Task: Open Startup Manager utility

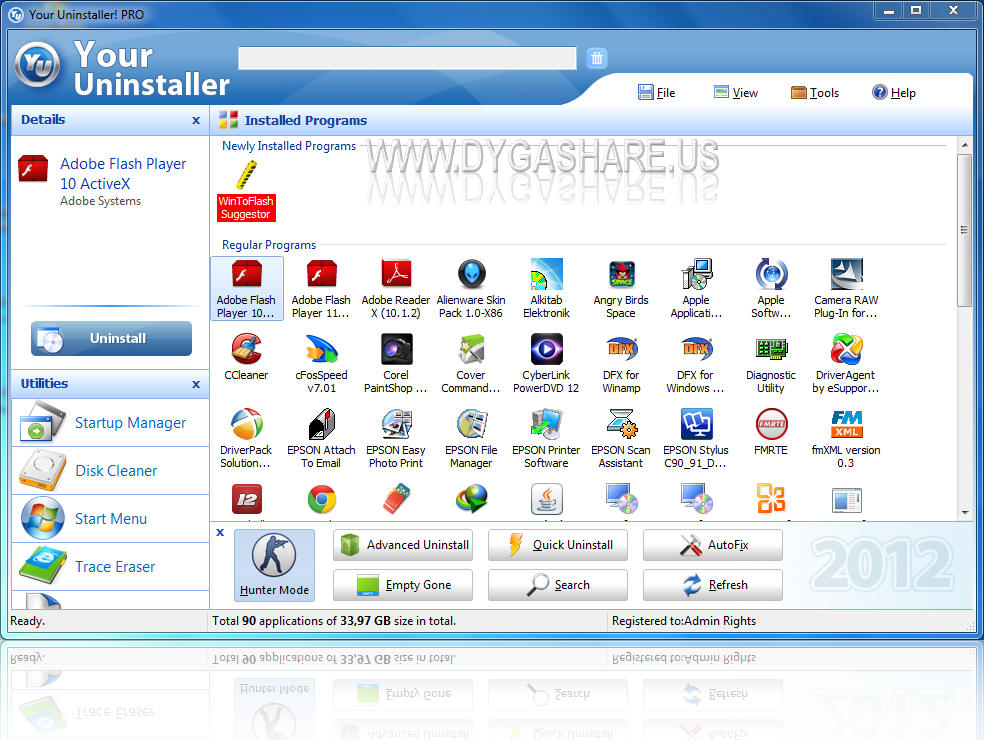Action: pos(110,422)
